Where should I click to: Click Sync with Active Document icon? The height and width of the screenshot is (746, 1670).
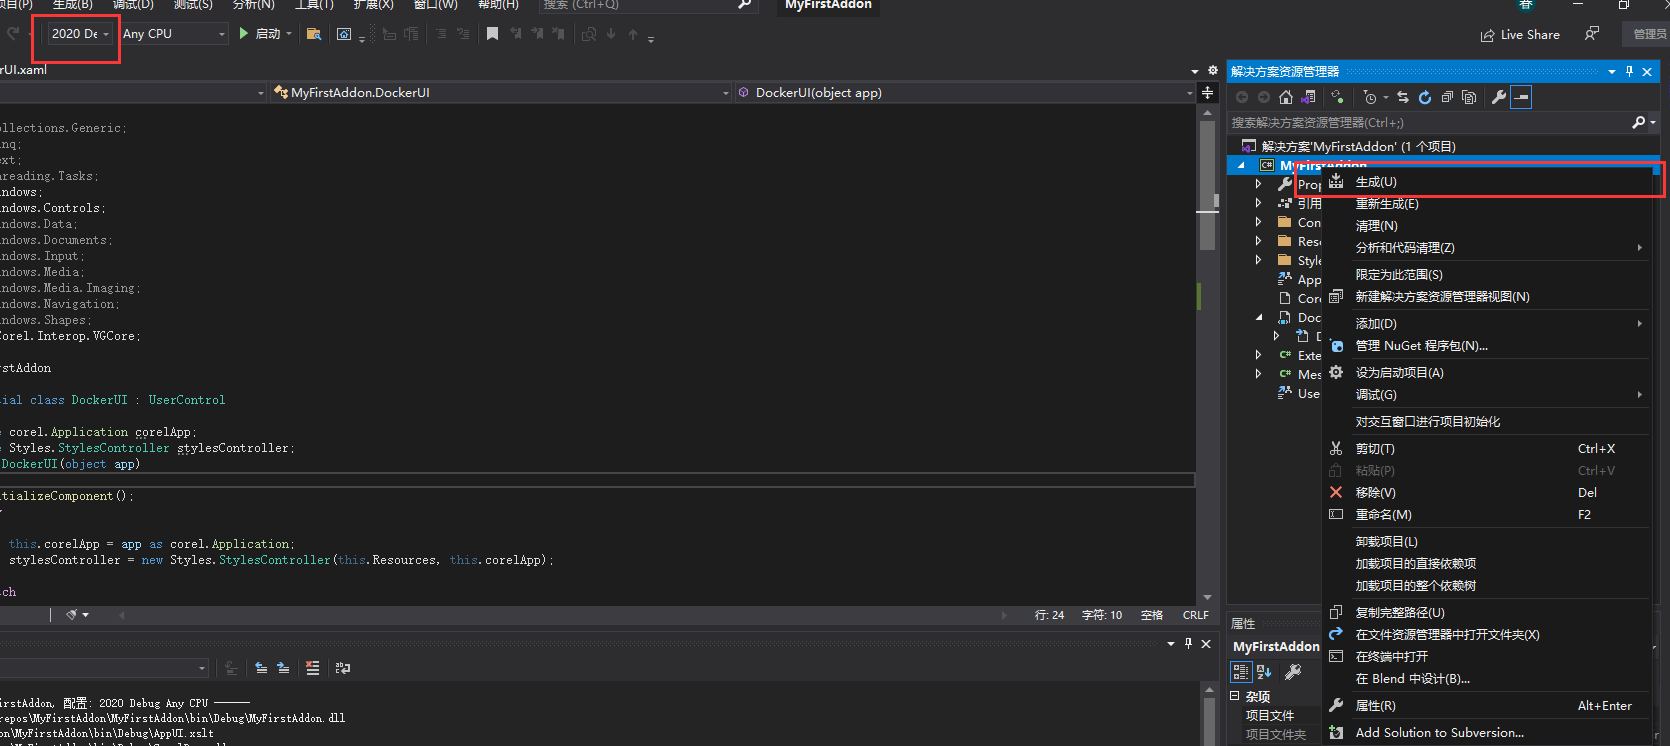point(1403,97)
